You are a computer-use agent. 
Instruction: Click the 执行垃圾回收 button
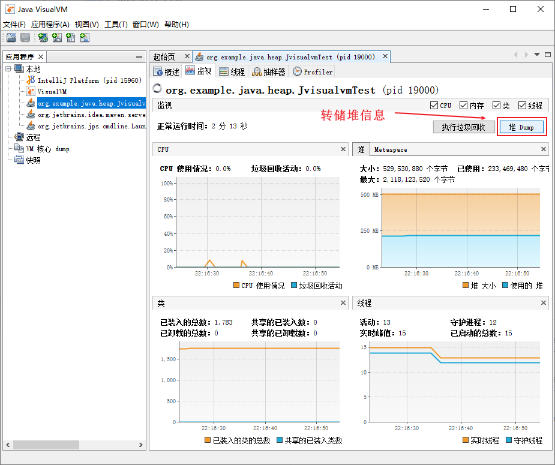pos(464,127)
